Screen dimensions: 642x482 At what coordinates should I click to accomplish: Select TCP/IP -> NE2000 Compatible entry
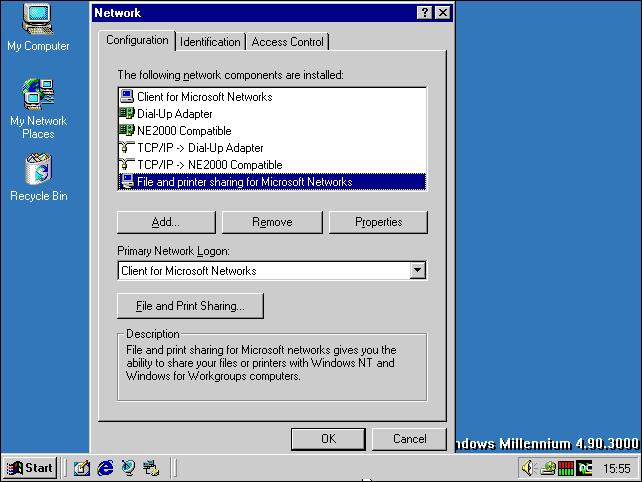tap(272, 165)
